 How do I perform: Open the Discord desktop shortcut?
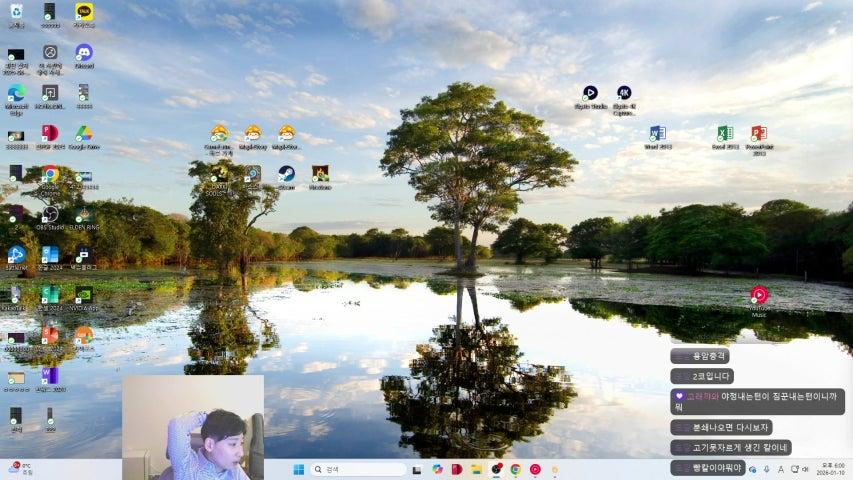point(84,56)
